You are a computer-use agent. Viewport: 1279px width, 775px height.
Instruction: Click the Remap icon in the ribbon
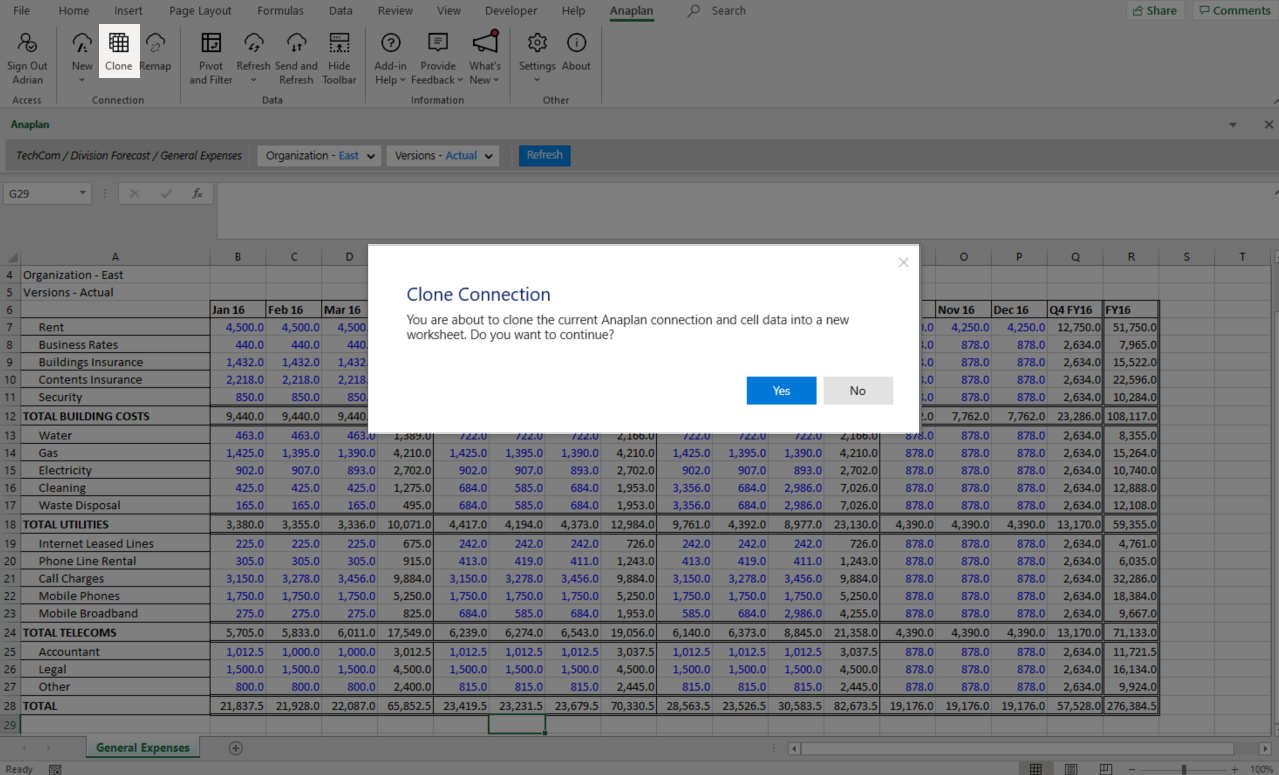[x=156, y=57]
